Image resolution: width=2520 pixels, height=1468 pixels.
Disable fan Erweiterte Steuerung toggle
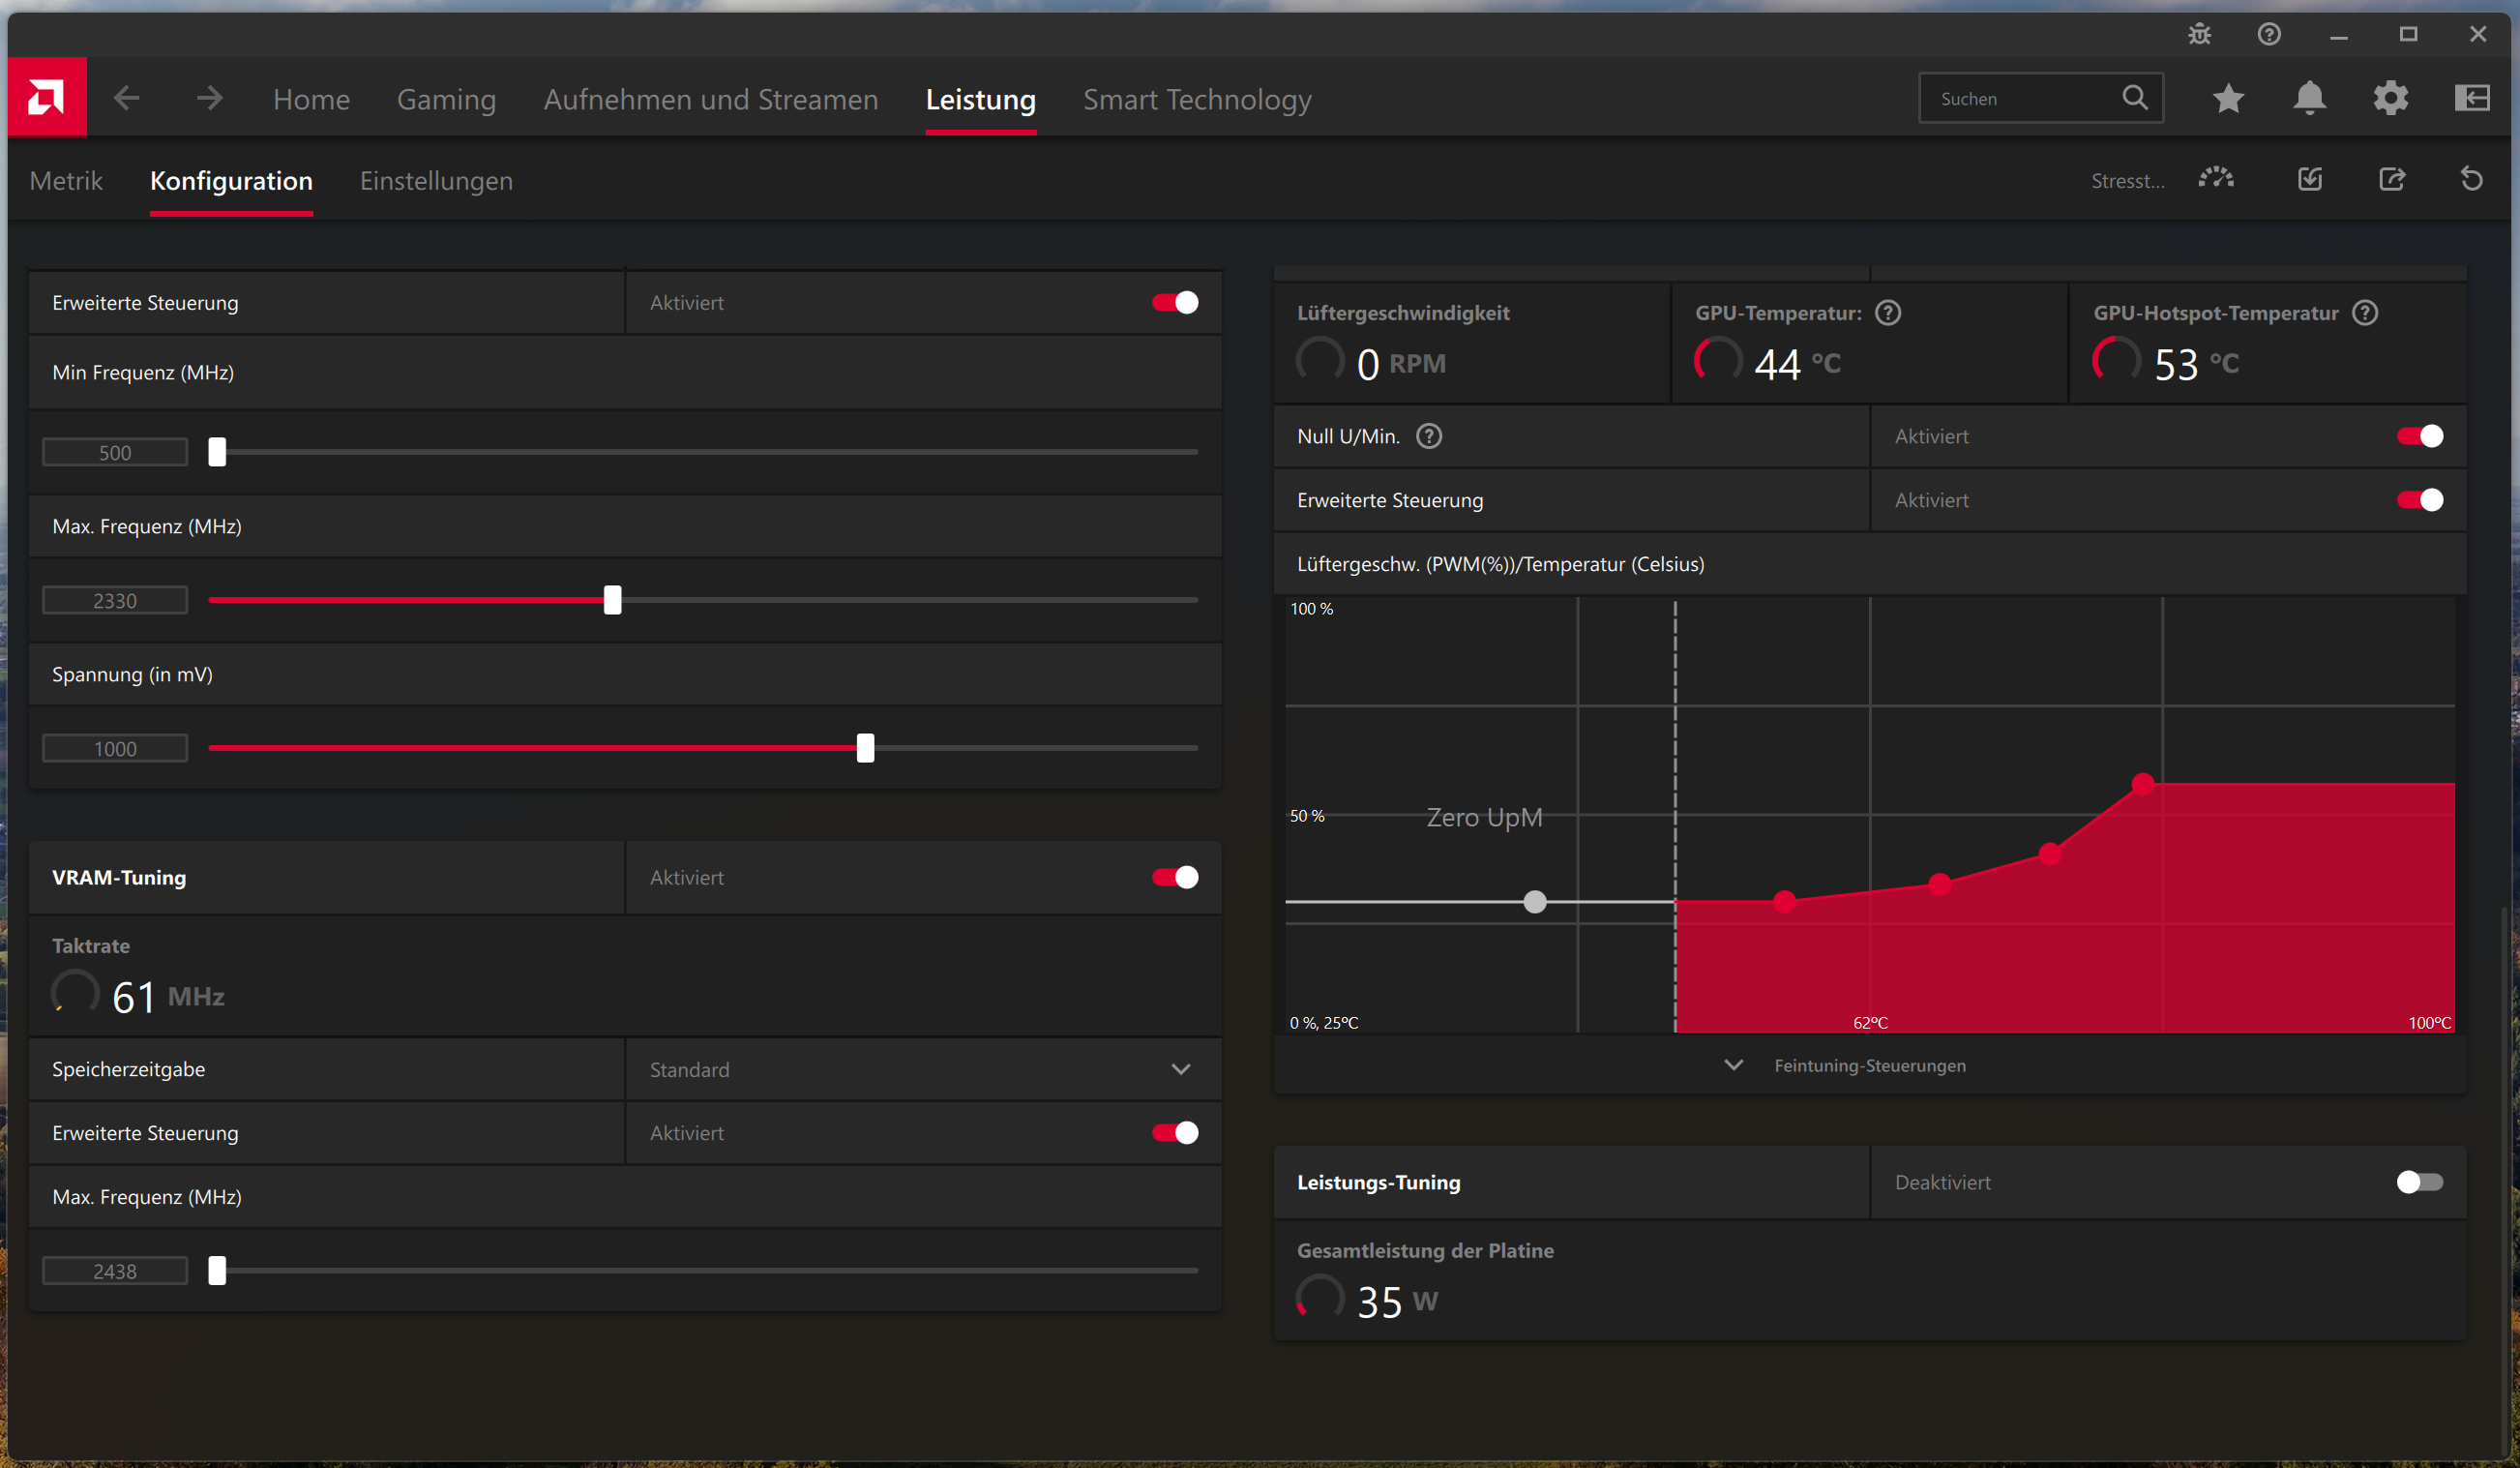click(x=2420, y=500)
